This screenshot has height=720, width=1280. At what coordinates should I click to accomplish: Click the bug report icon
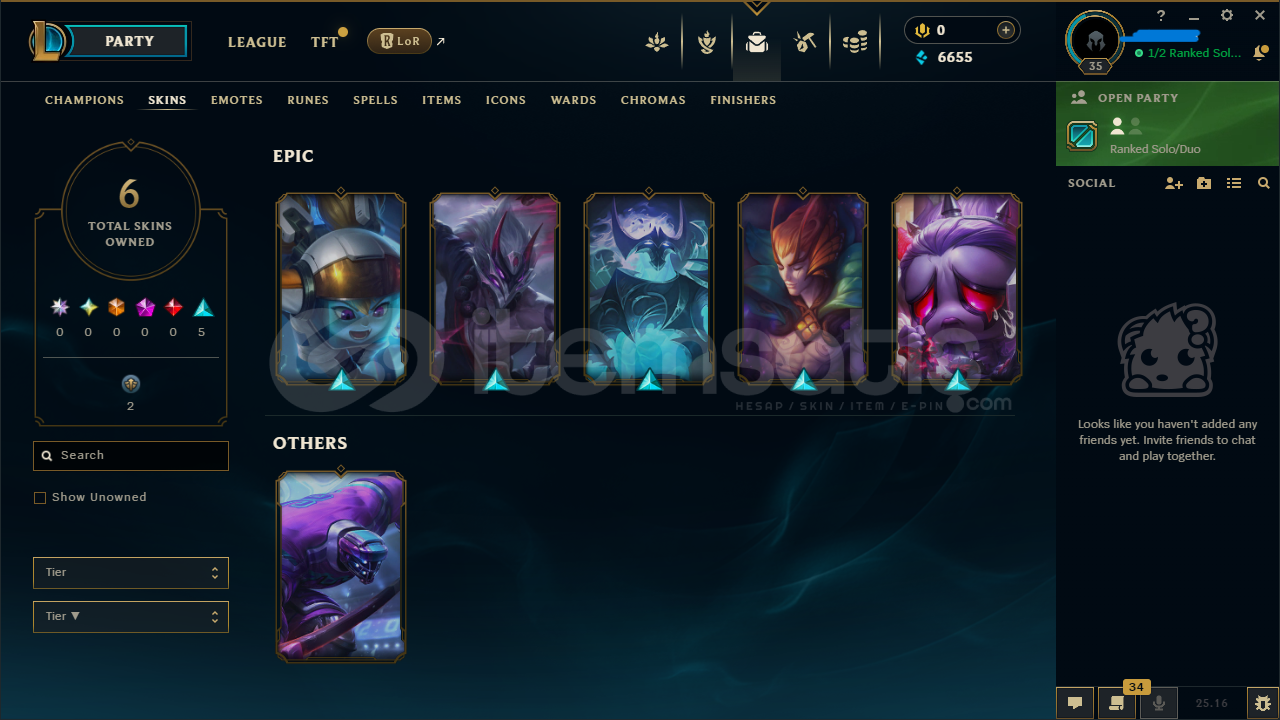coord(1262,703)
